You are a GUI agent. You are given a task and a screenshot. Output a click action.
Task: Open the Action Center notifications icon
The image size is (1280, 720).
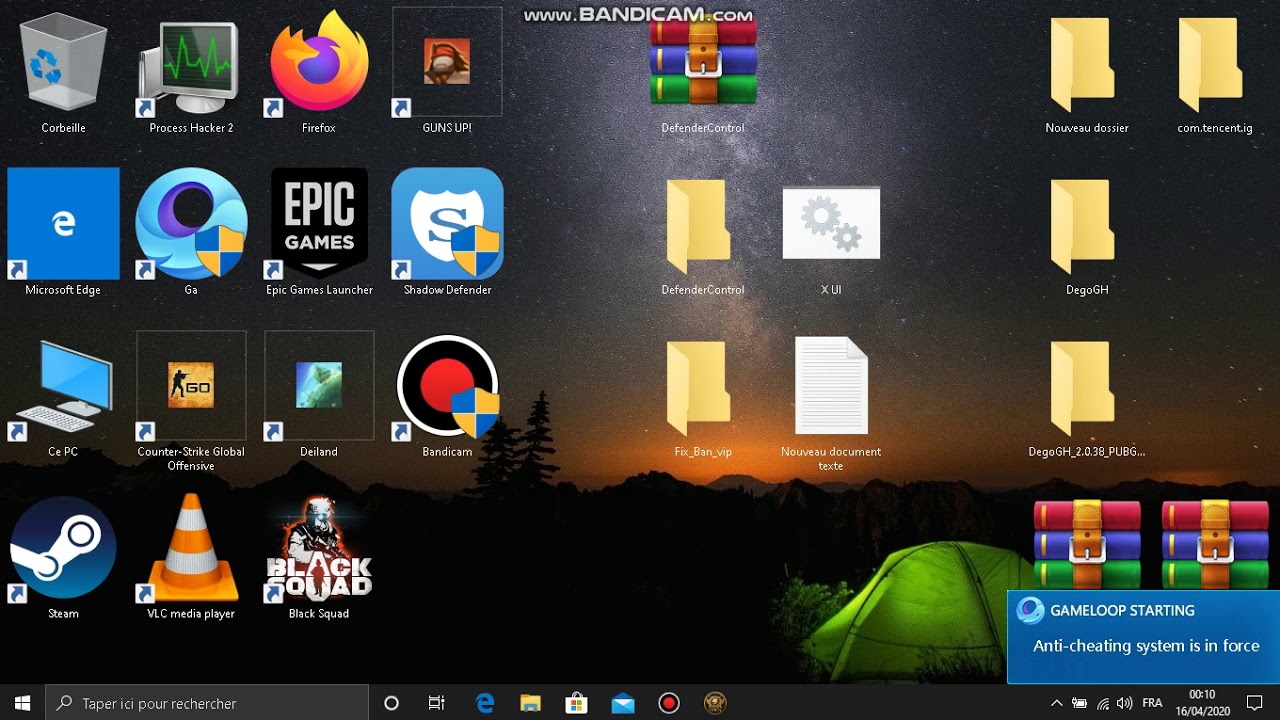pyautogui.click(x=1255, y=703)
